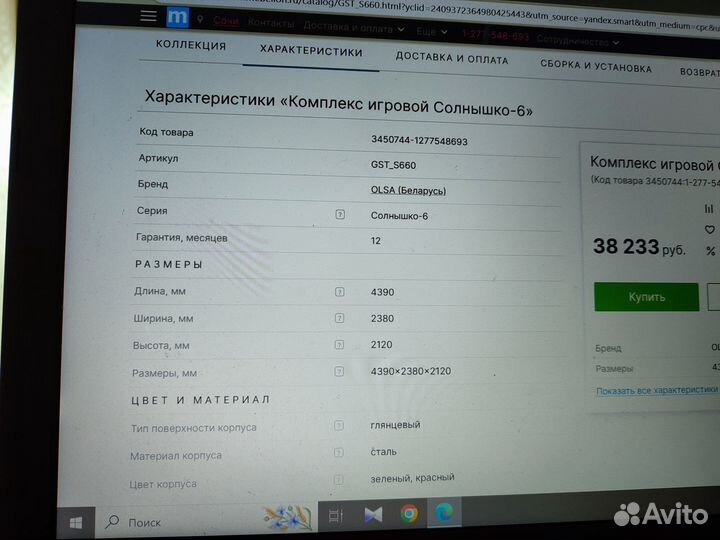Screen dimensions: 720x540
Task: Click the percent discount icon
Action: (x=710, y=251)
